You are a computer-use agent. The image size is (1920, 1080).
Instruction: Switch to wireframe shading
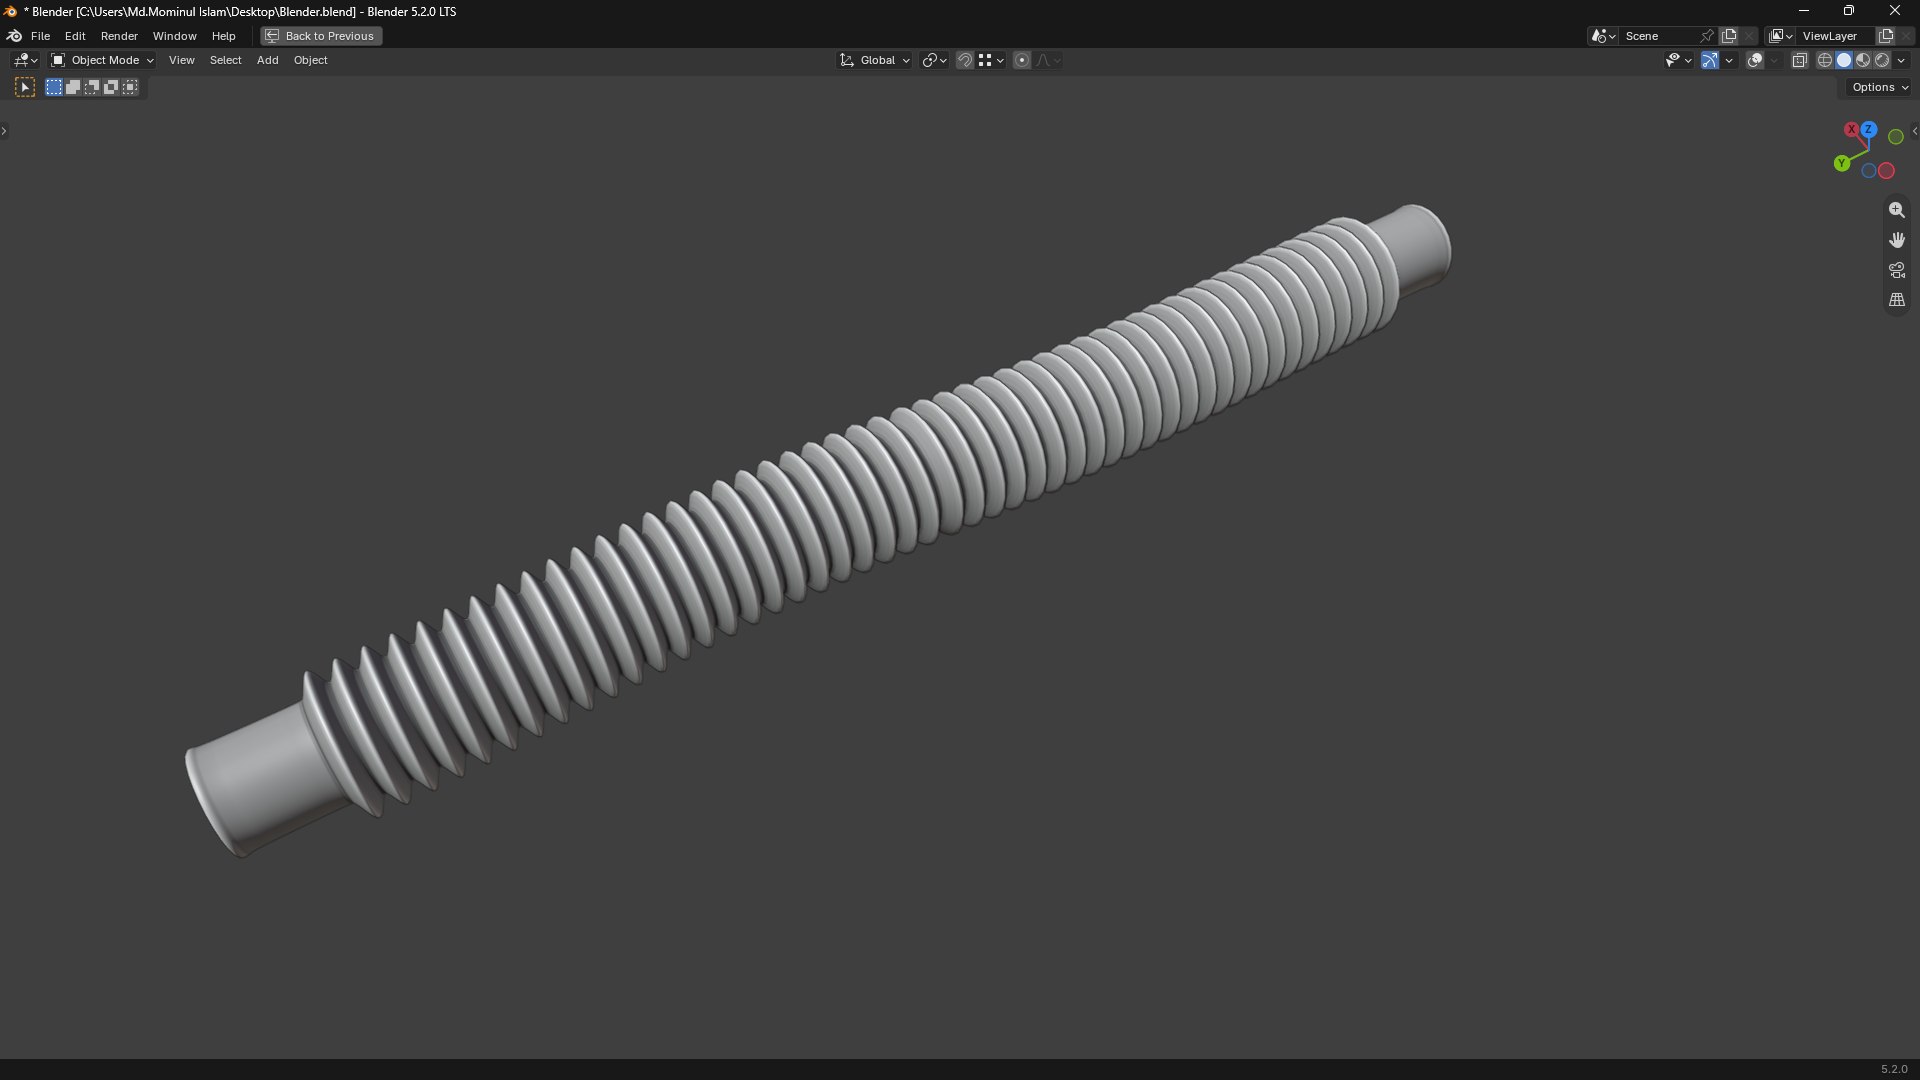point(1825,61)
